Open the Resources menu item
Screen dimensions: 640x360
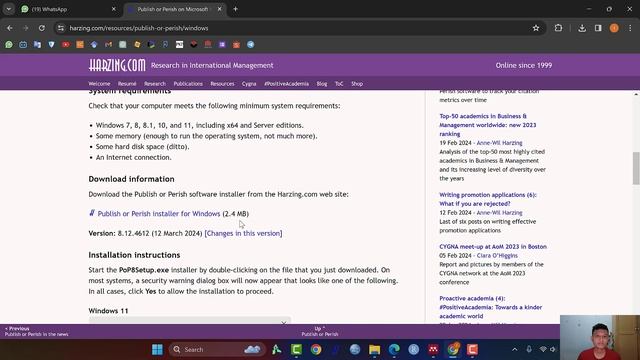pos(222,84)
